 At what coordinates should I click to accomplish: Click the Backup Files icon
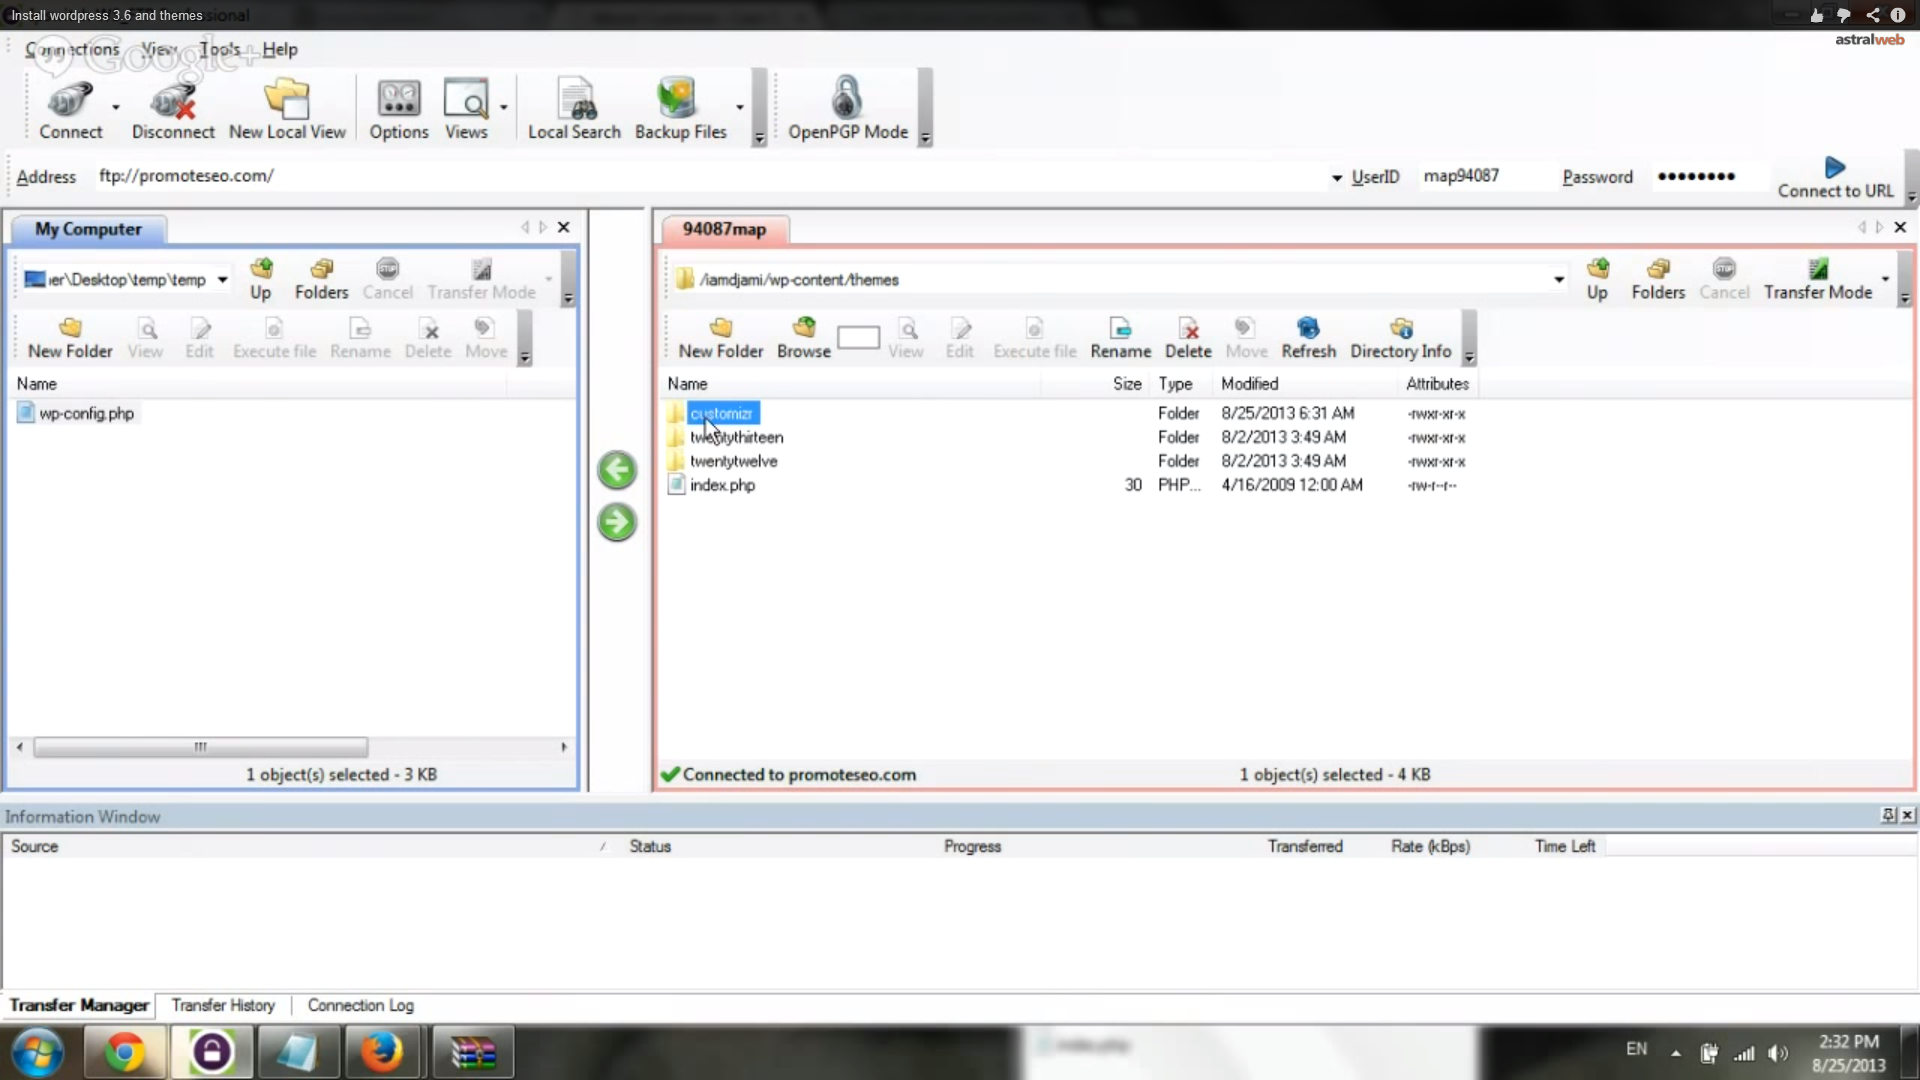click(x=680, y=109)
